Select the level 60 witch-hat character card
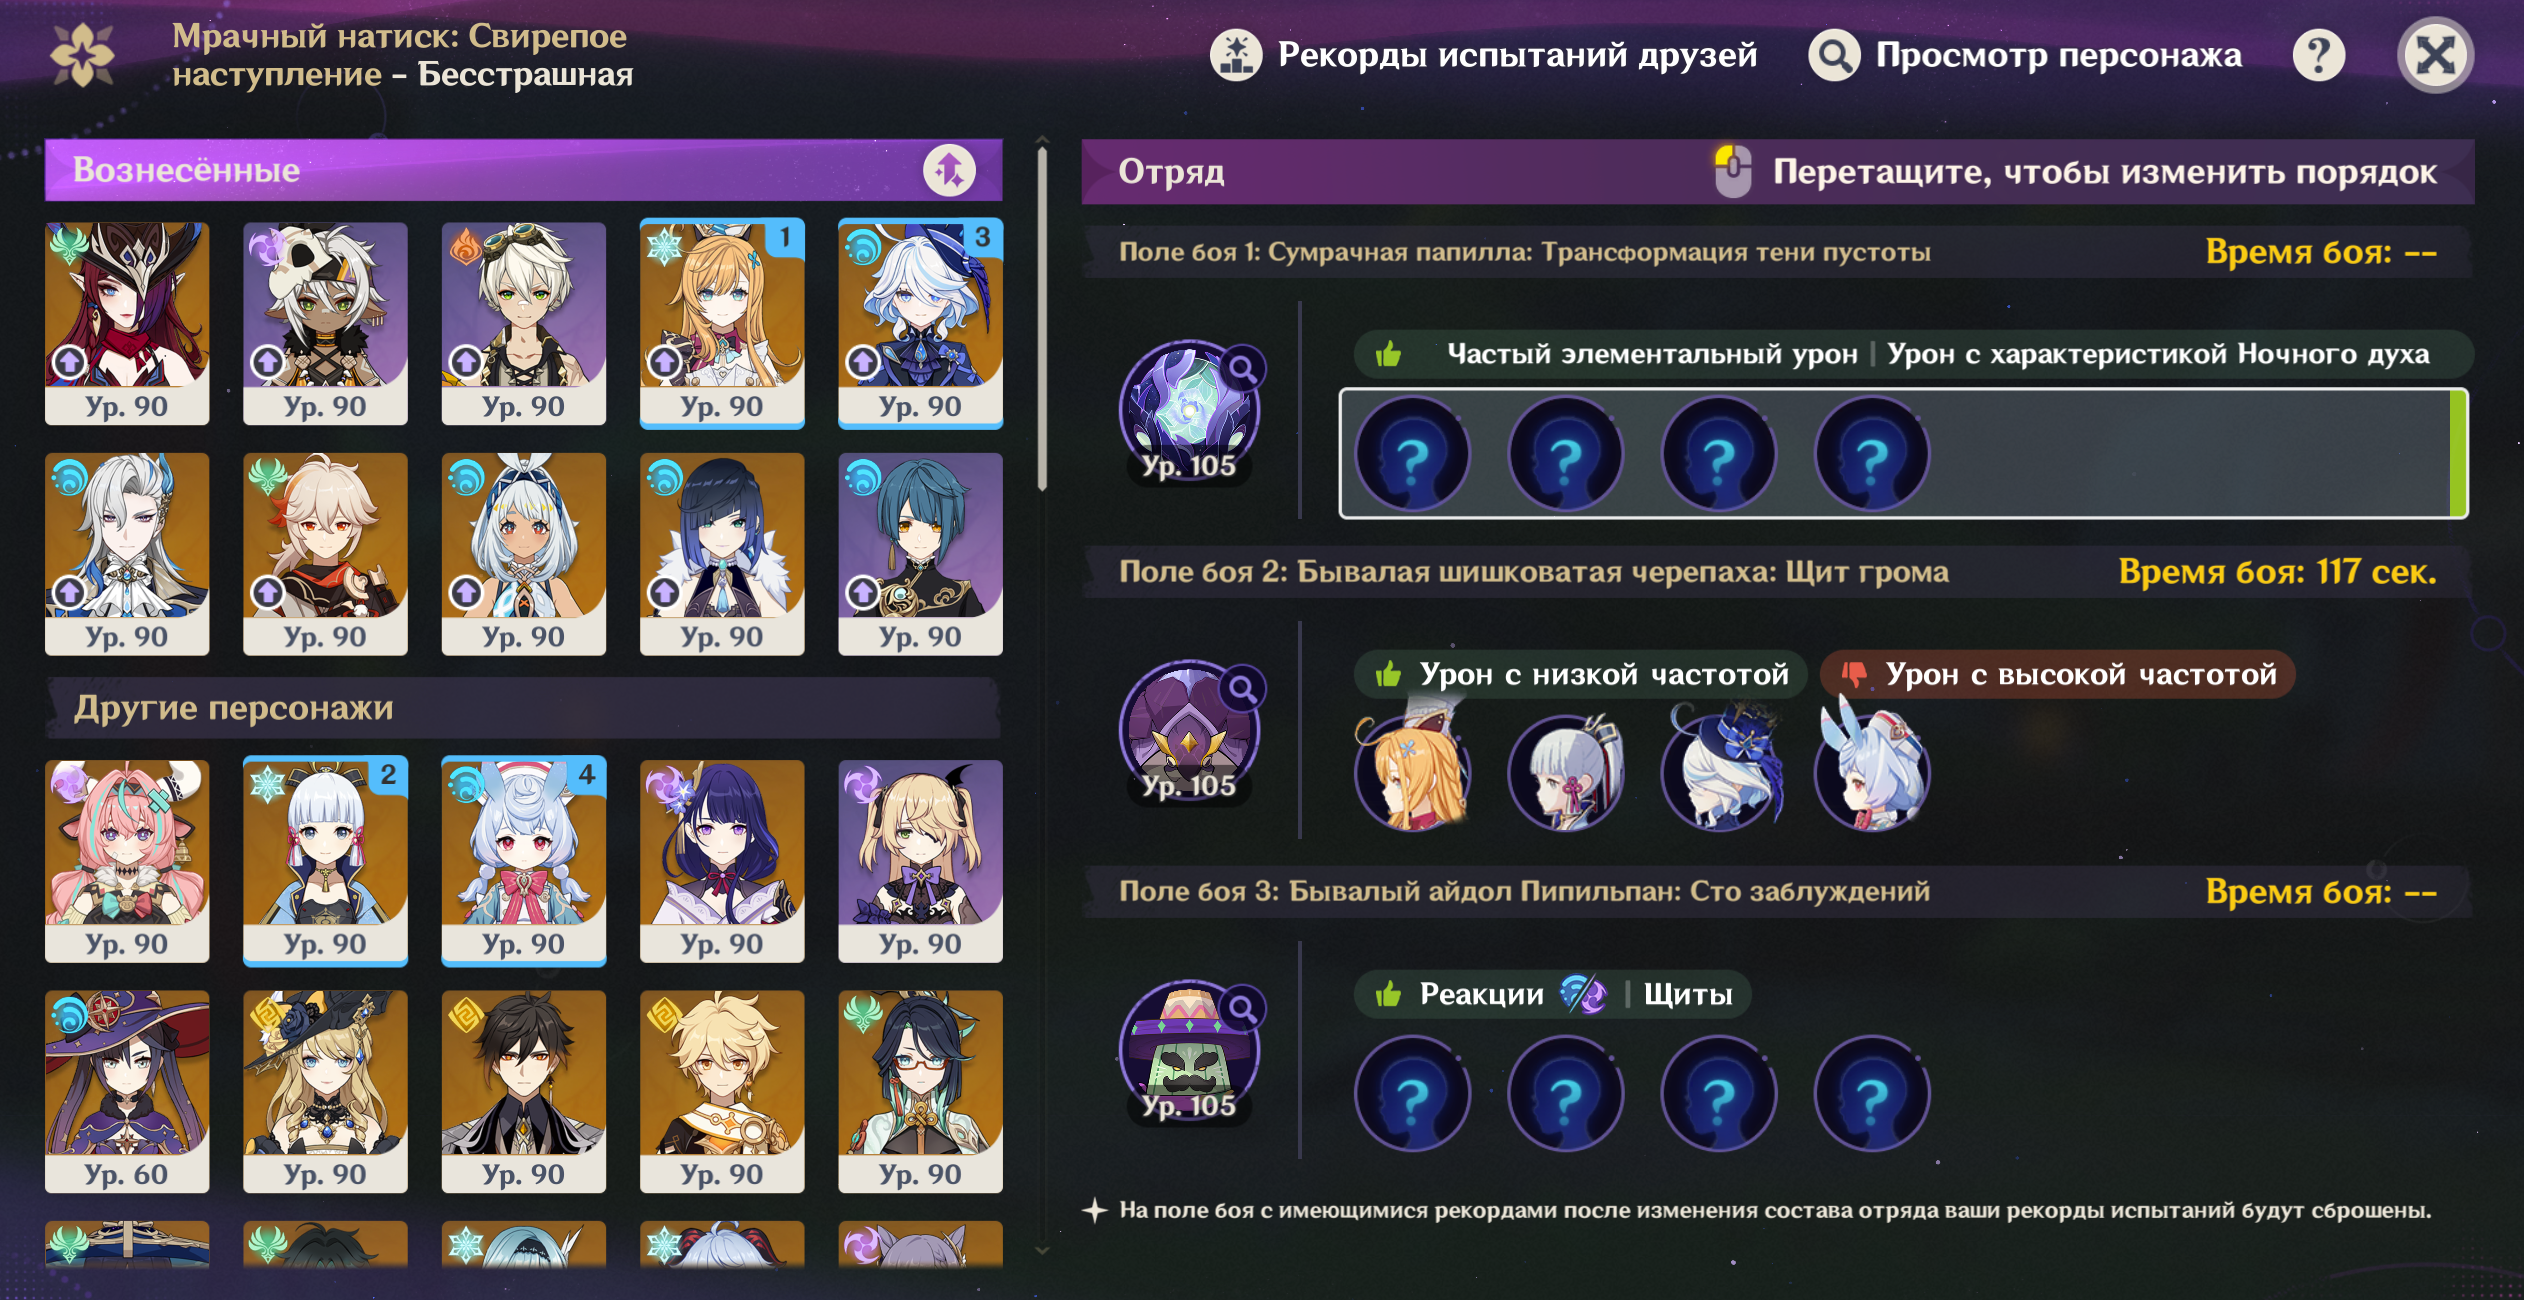 coord(127,1092)
